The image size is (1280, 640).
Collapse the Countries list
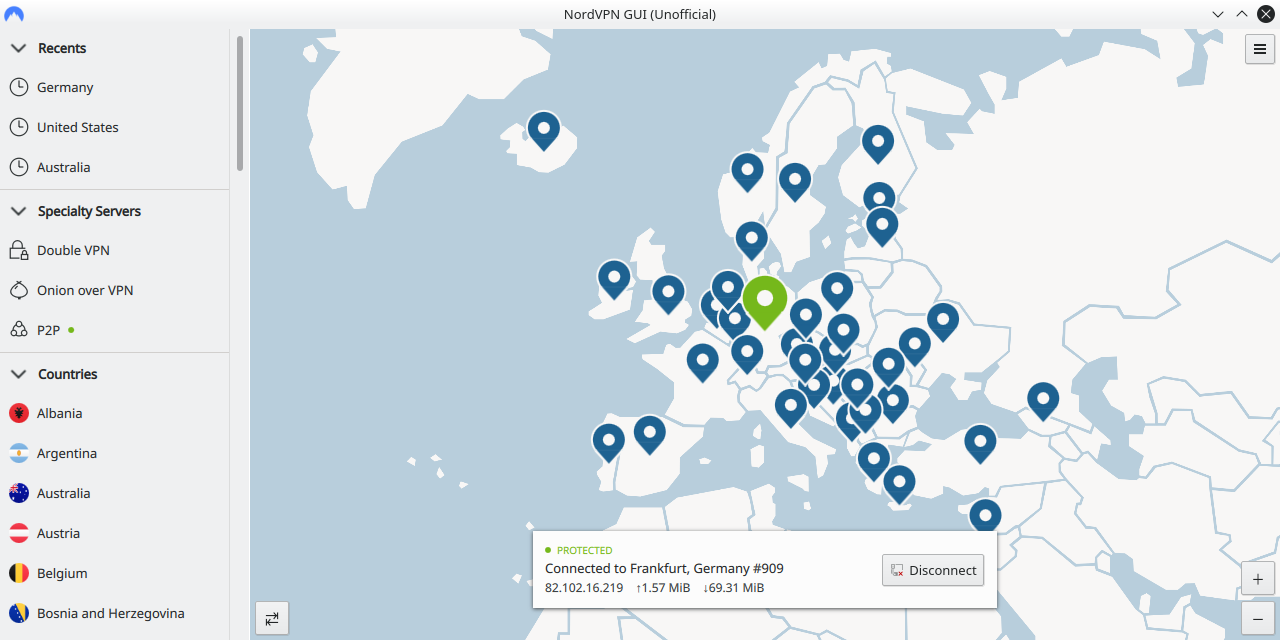point(17,374)
